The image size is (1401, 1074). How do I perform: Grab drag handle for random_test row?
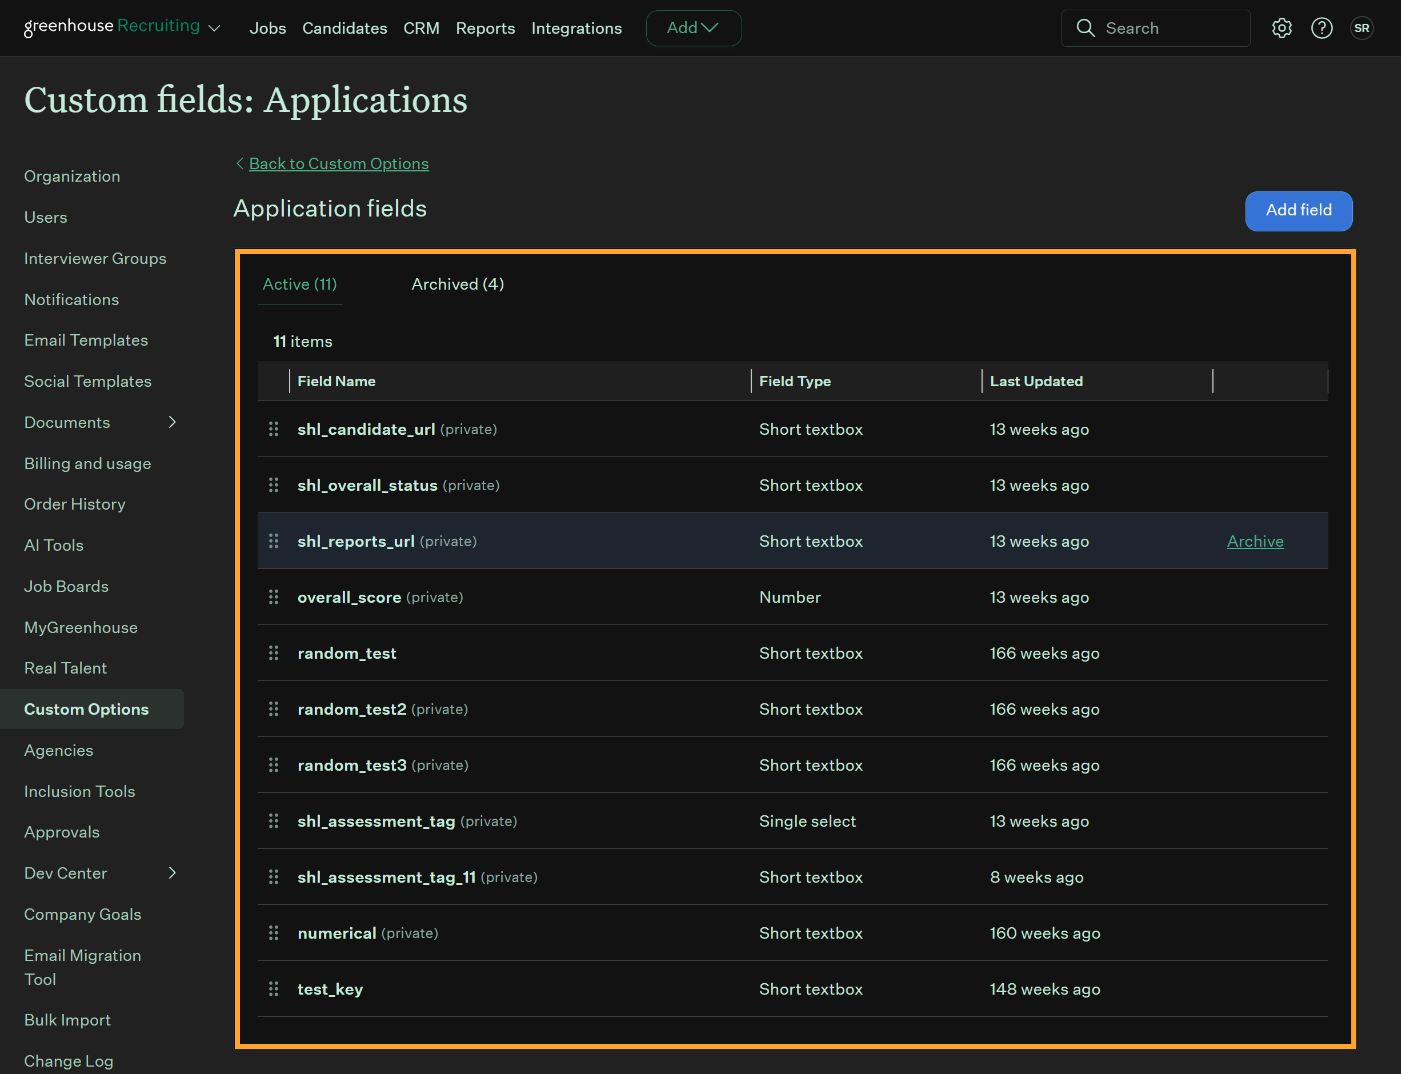274,653
